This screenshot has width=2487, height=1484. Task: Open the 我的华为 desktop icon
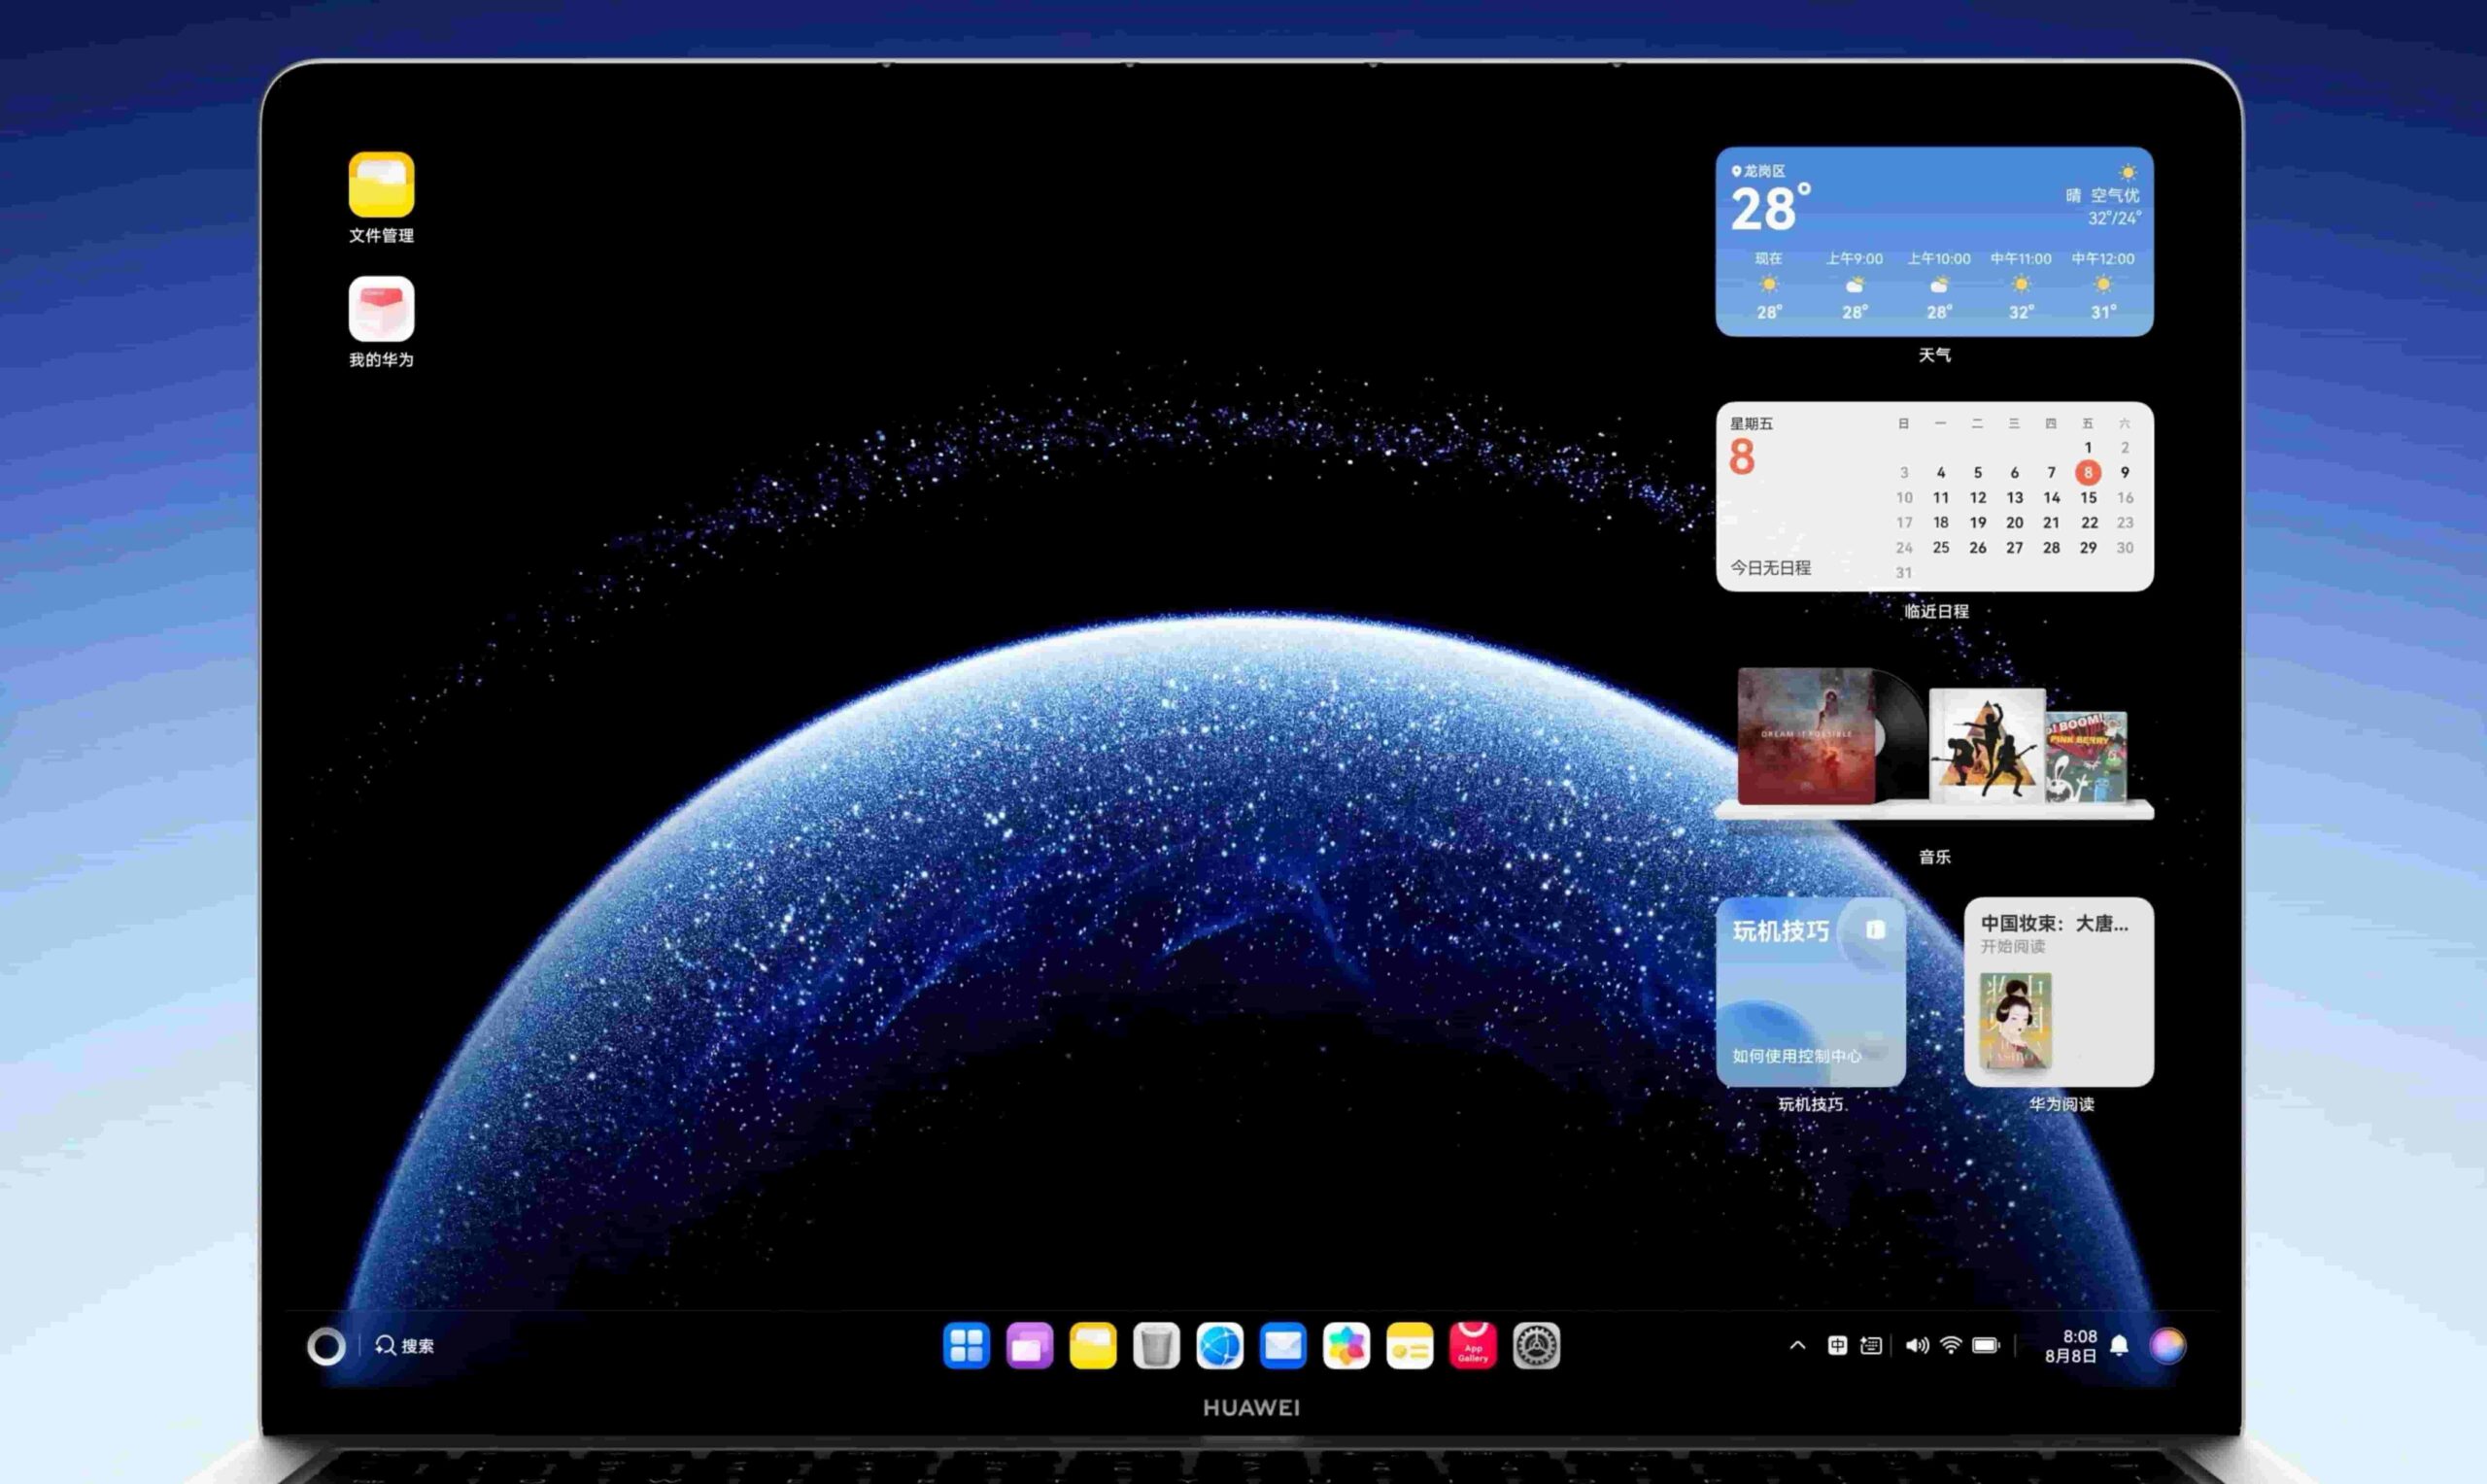pyautogui.click(x=381, y=310)
